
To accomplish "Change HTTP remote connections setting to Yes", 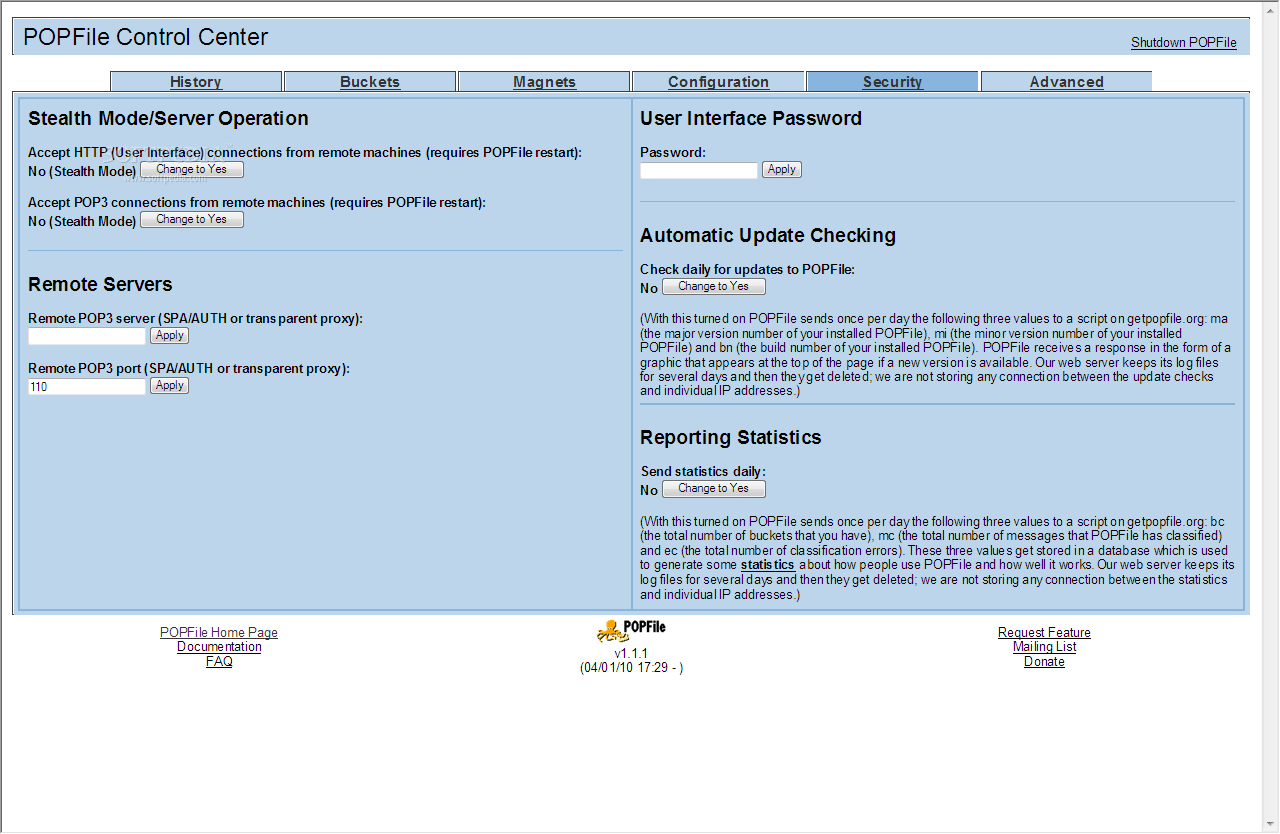I will [192, 170].
